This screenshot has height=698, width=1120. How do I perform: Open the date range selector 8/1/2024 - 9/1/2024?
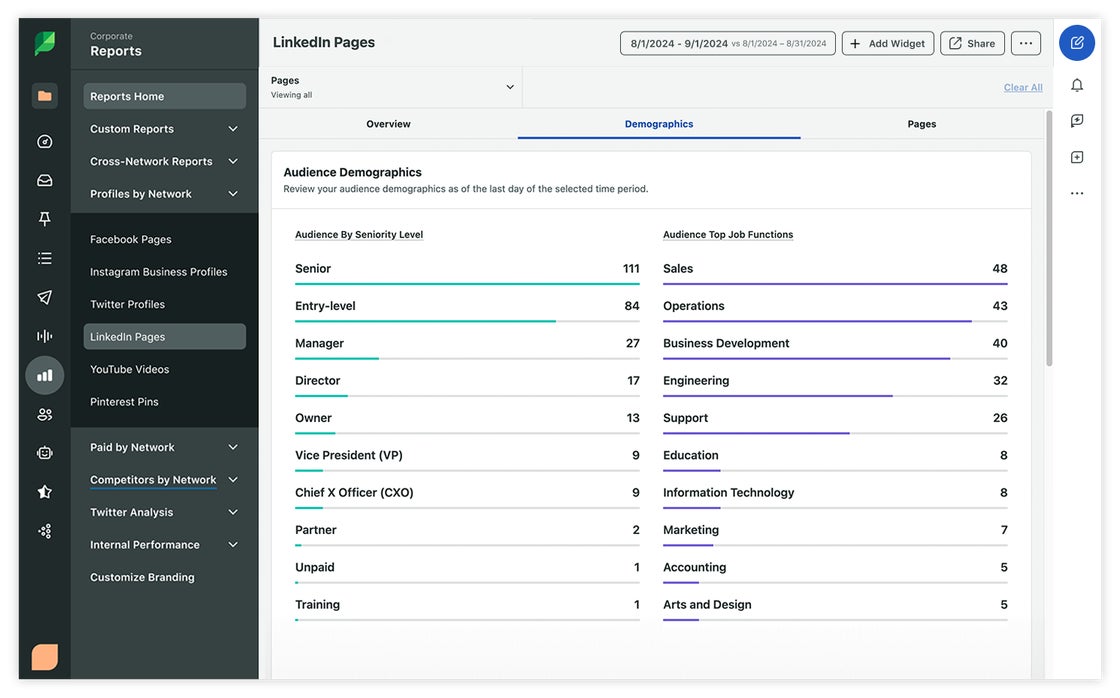click(x=727, y=43)
